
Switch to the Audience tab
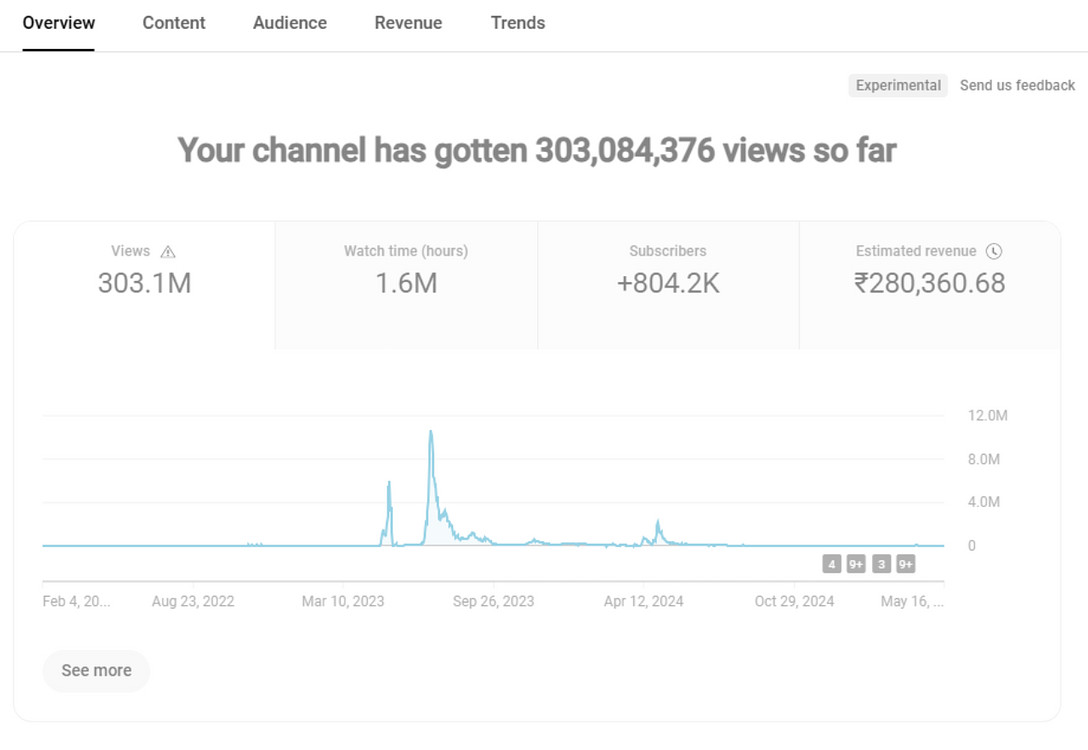[289, 23]
